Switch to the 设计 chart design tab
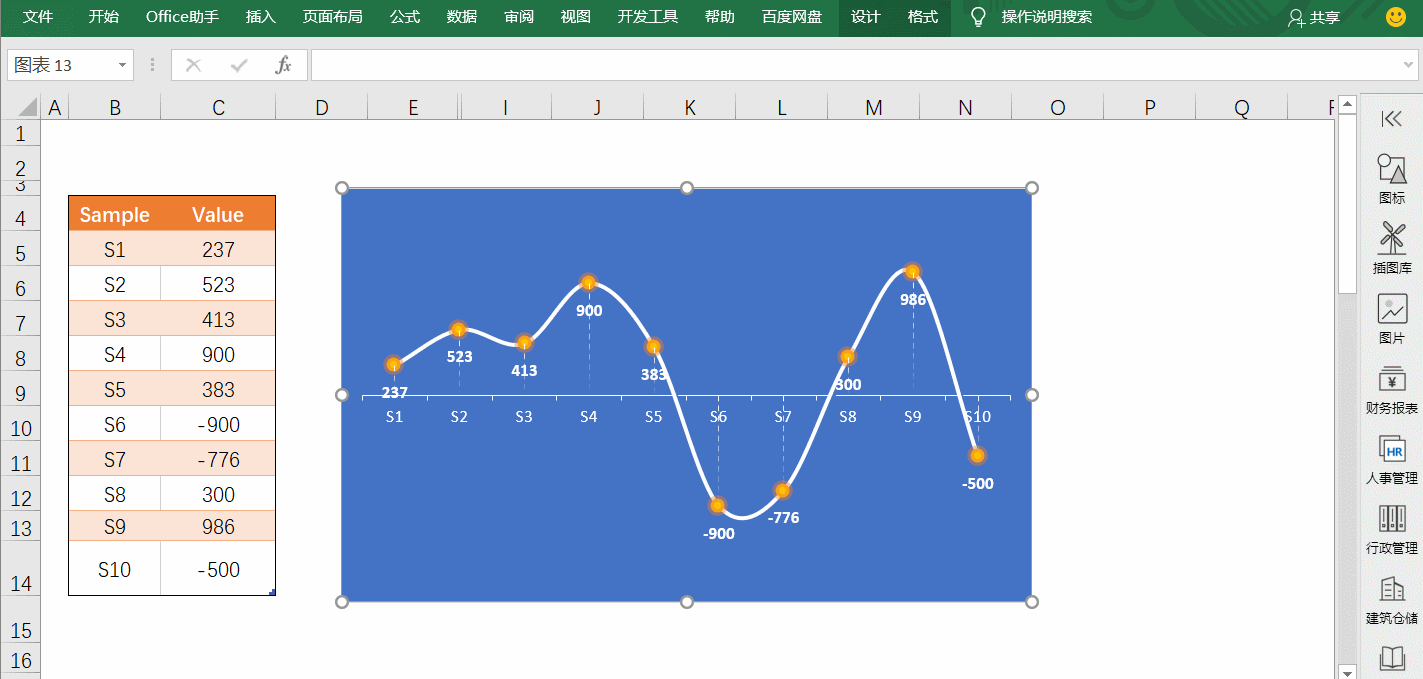 click(x=866, y=17)
